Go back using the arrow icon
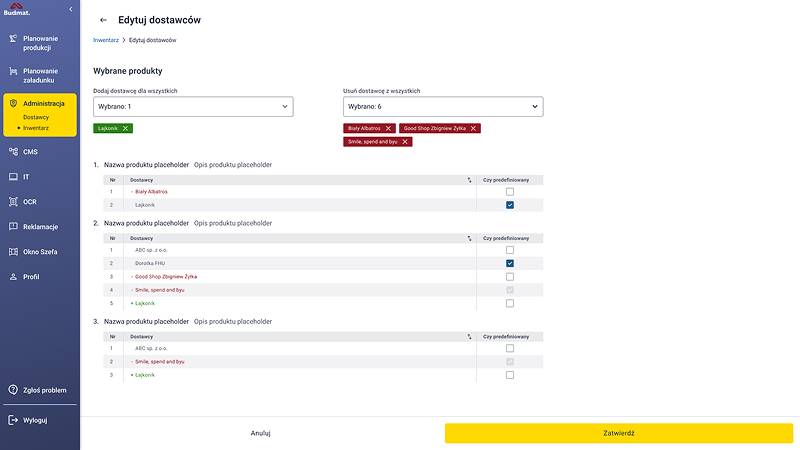This screenshot has width=800, height=450. click(103, 20)
